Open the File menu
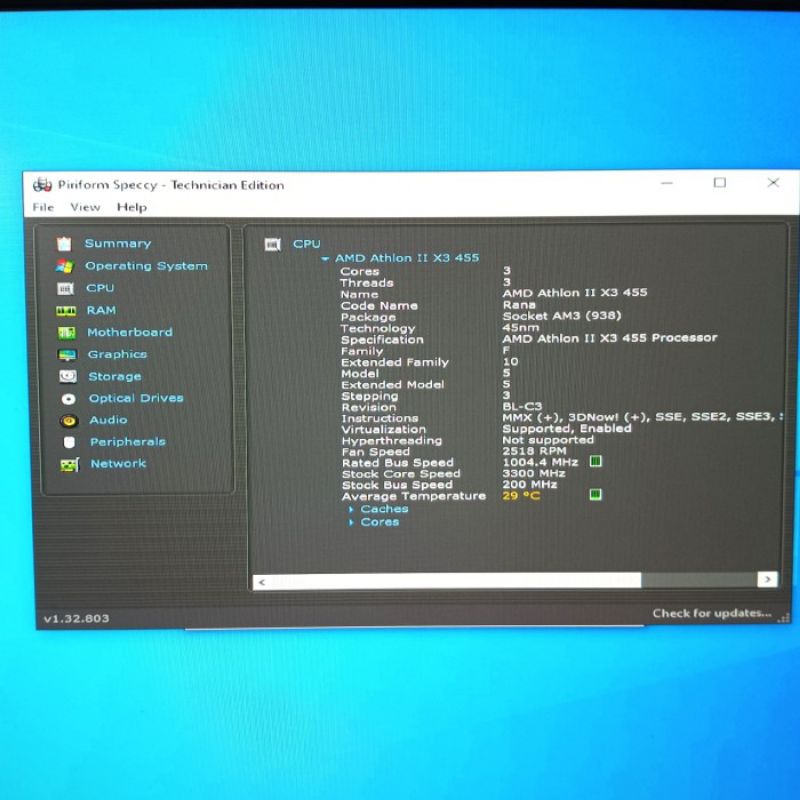 (43, 207)
